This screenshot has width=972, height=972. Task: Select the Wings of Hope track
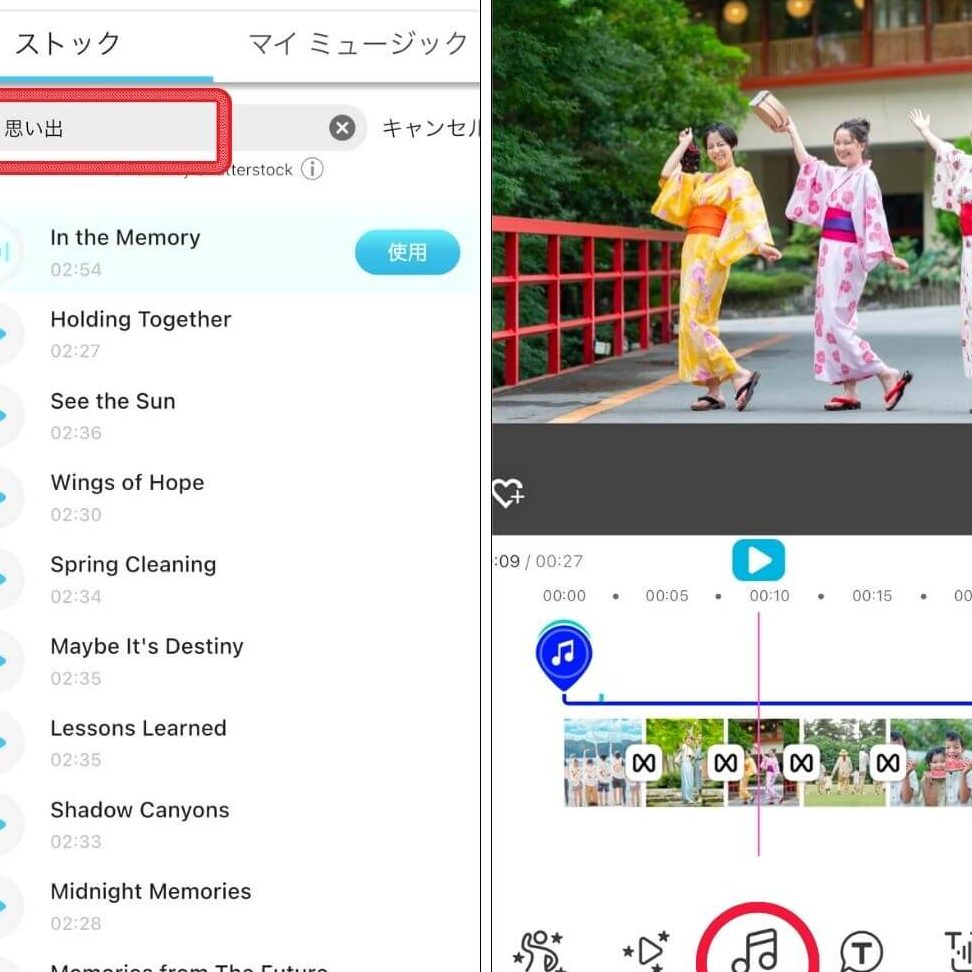239,498
